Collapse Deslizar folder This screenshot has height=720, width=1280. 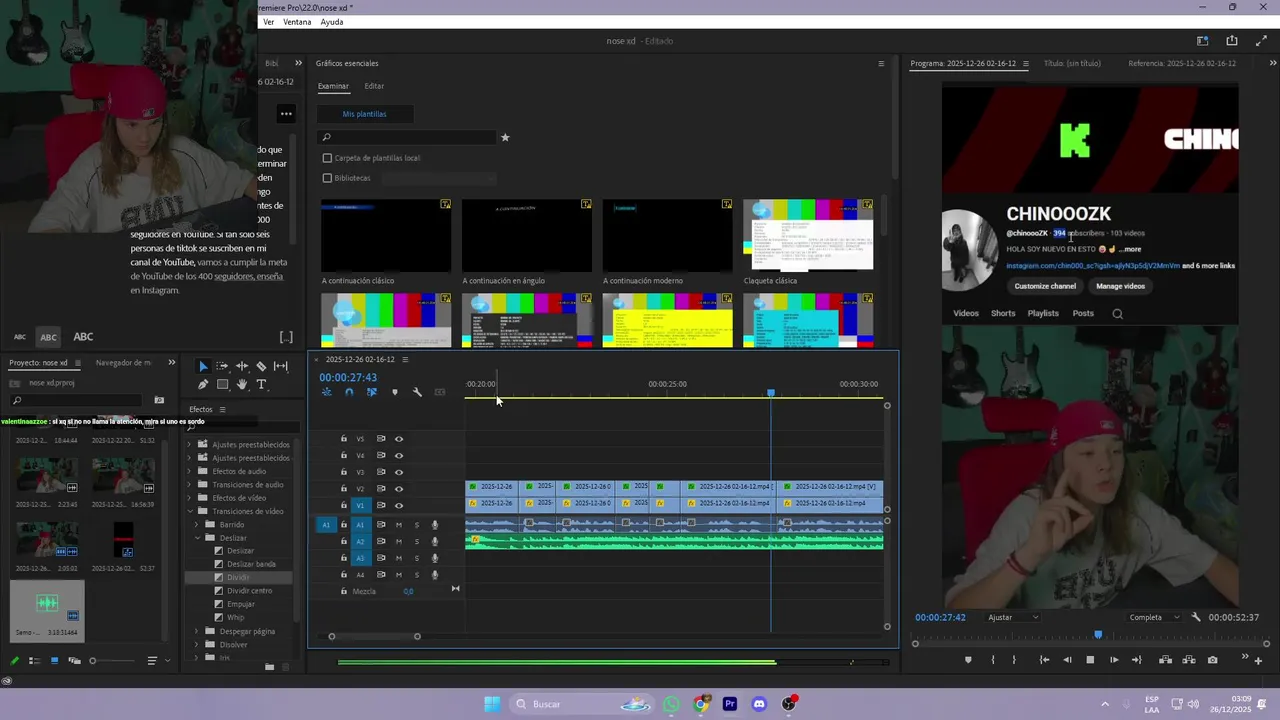pos(197,538)
